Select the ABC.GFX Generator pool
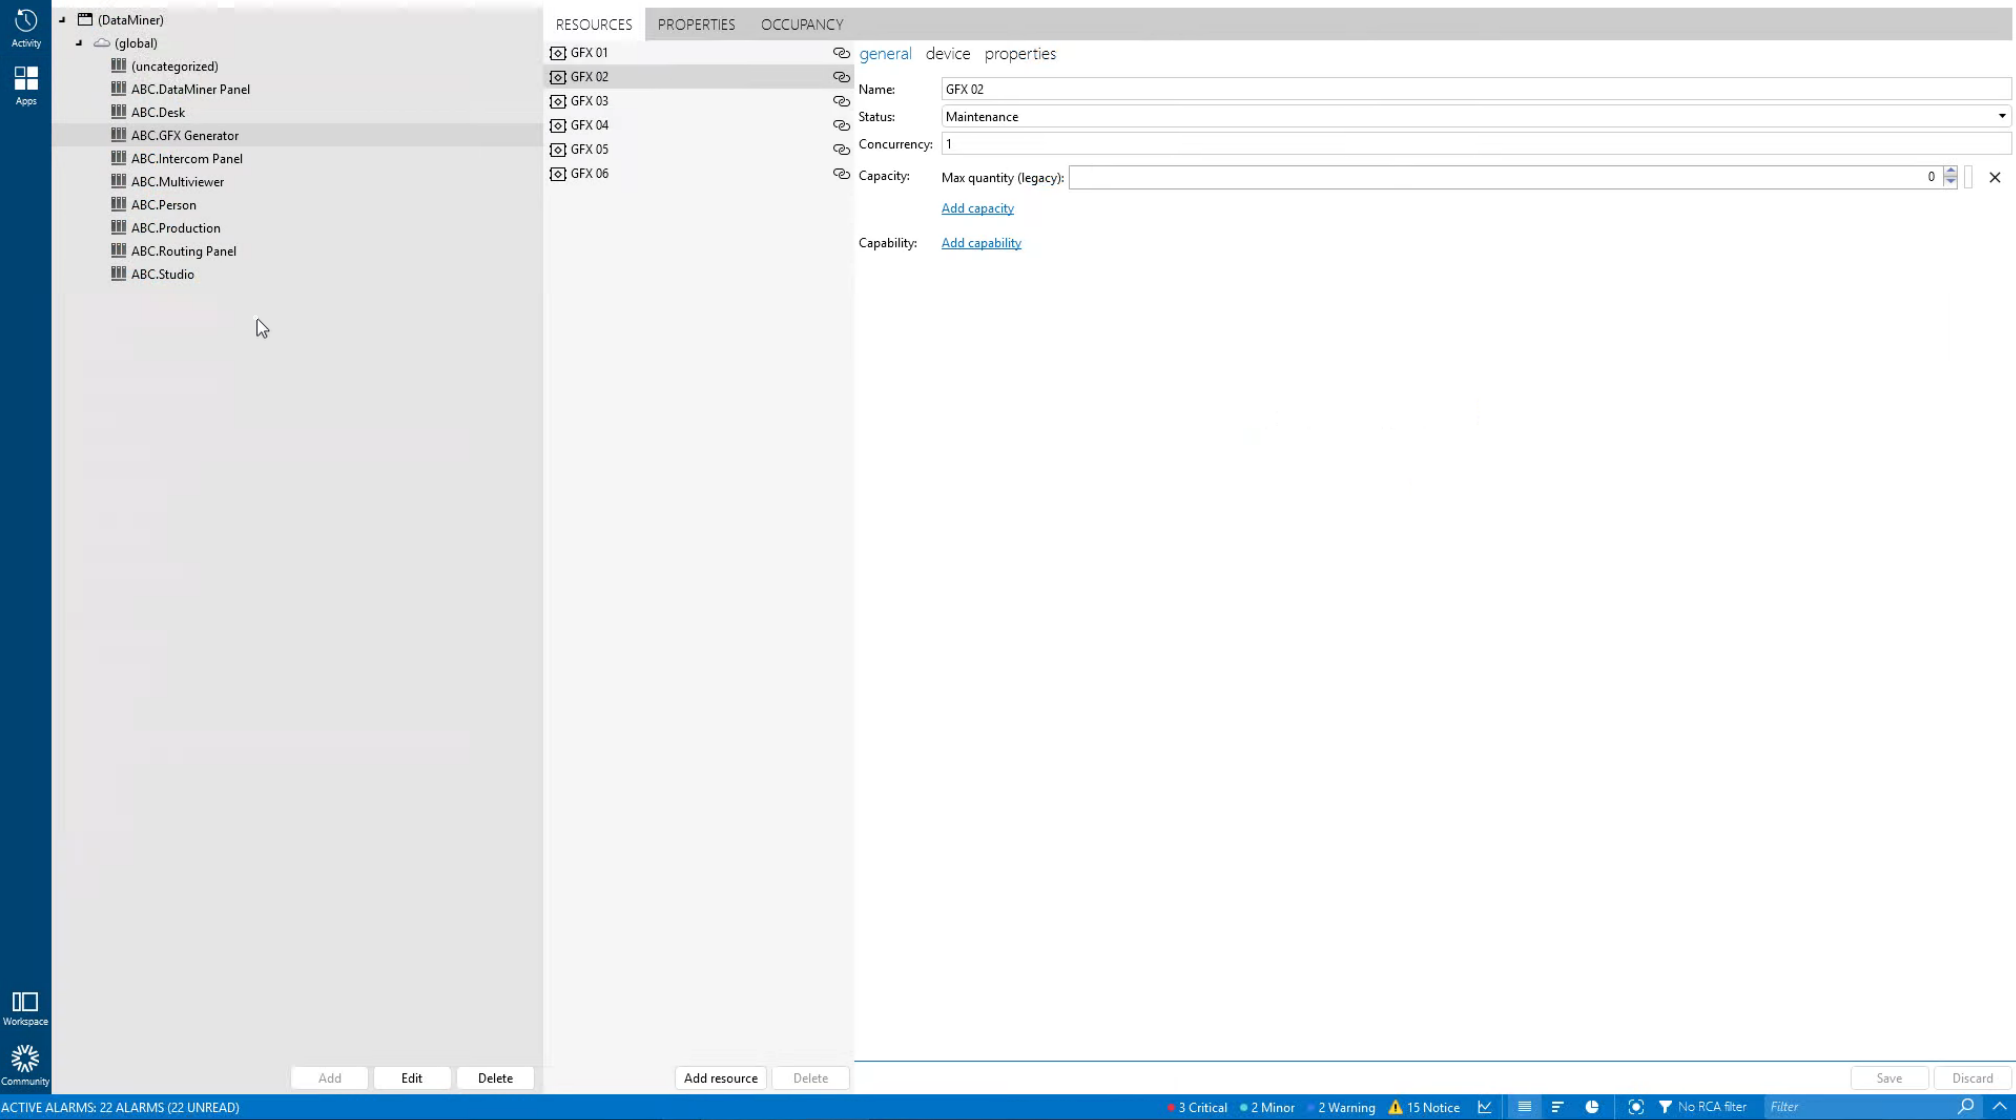This screenshot has width=2016, height=1120. pos(184,135)
